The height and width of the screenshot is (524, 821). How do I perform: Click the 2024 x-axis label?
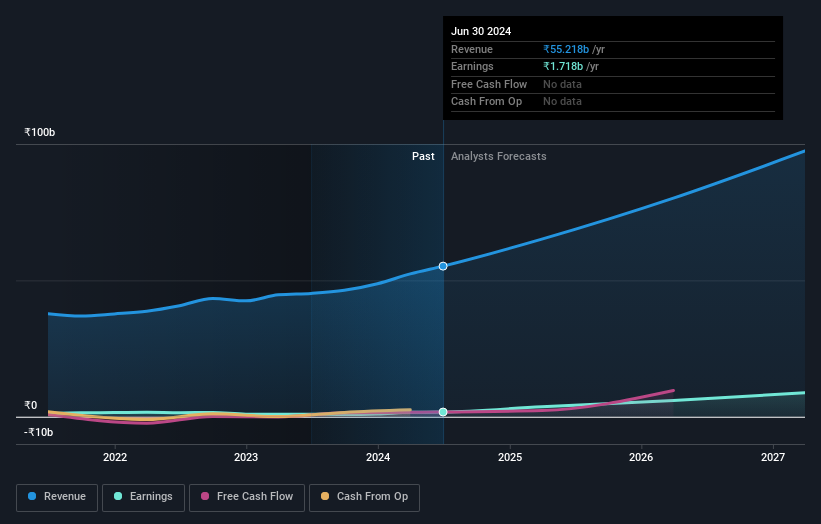[378, 458]
